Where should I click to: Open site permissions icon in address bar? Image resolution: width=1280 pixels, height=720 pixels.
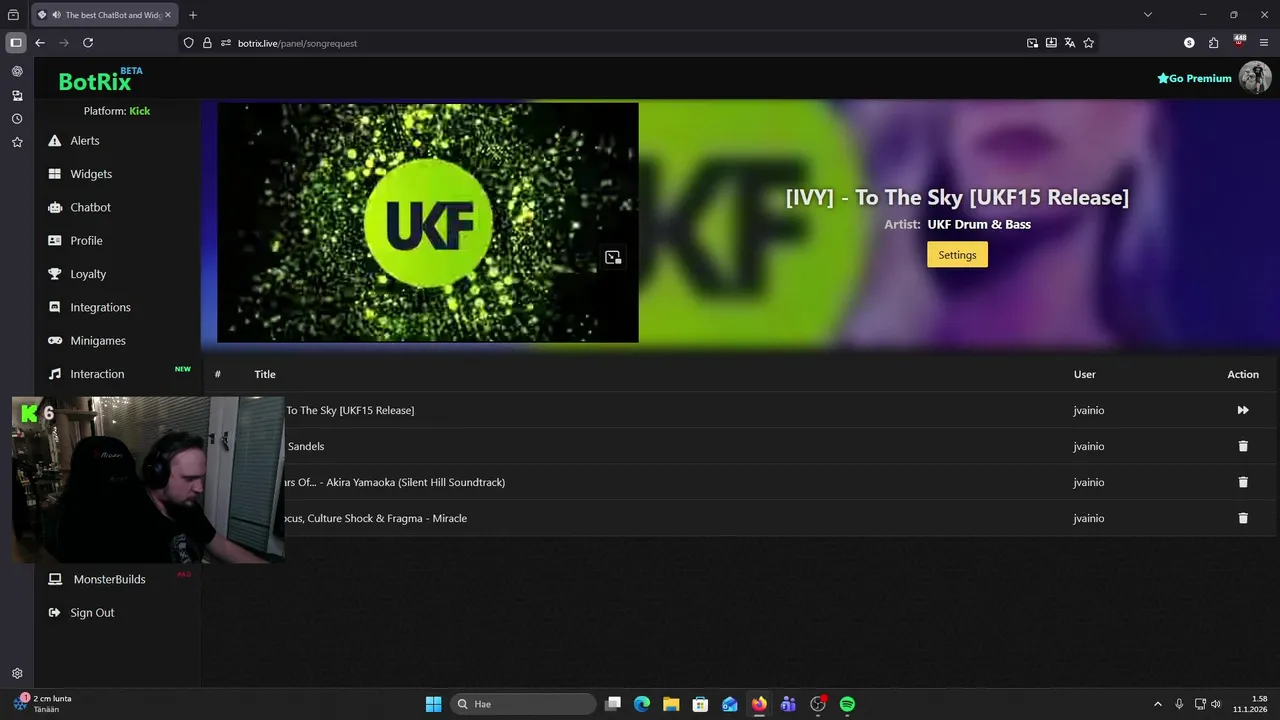(226, 43)
